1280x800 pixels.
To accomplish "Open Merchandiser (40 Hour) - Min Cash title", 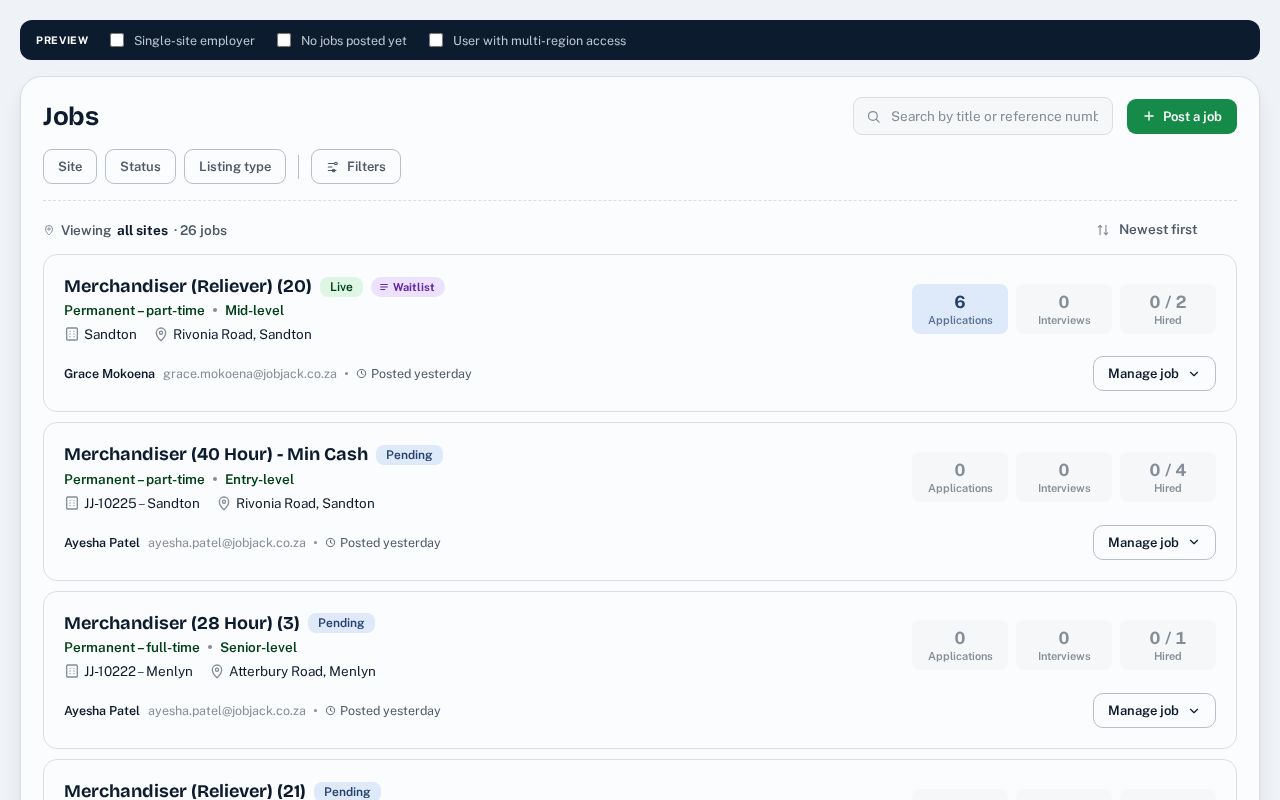I will click(216, 454).
